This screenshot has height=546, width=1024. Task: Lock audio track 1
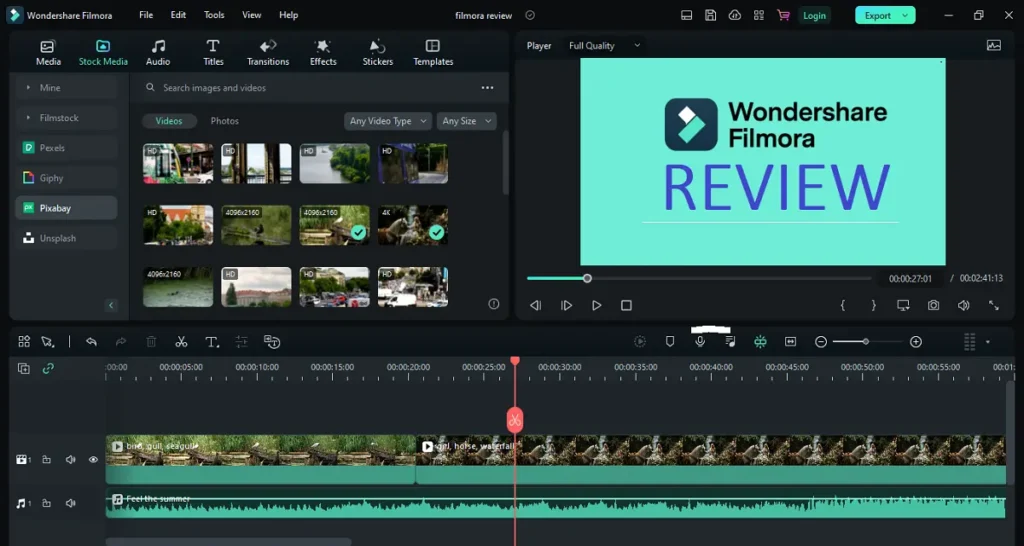(x=46, y=504)
